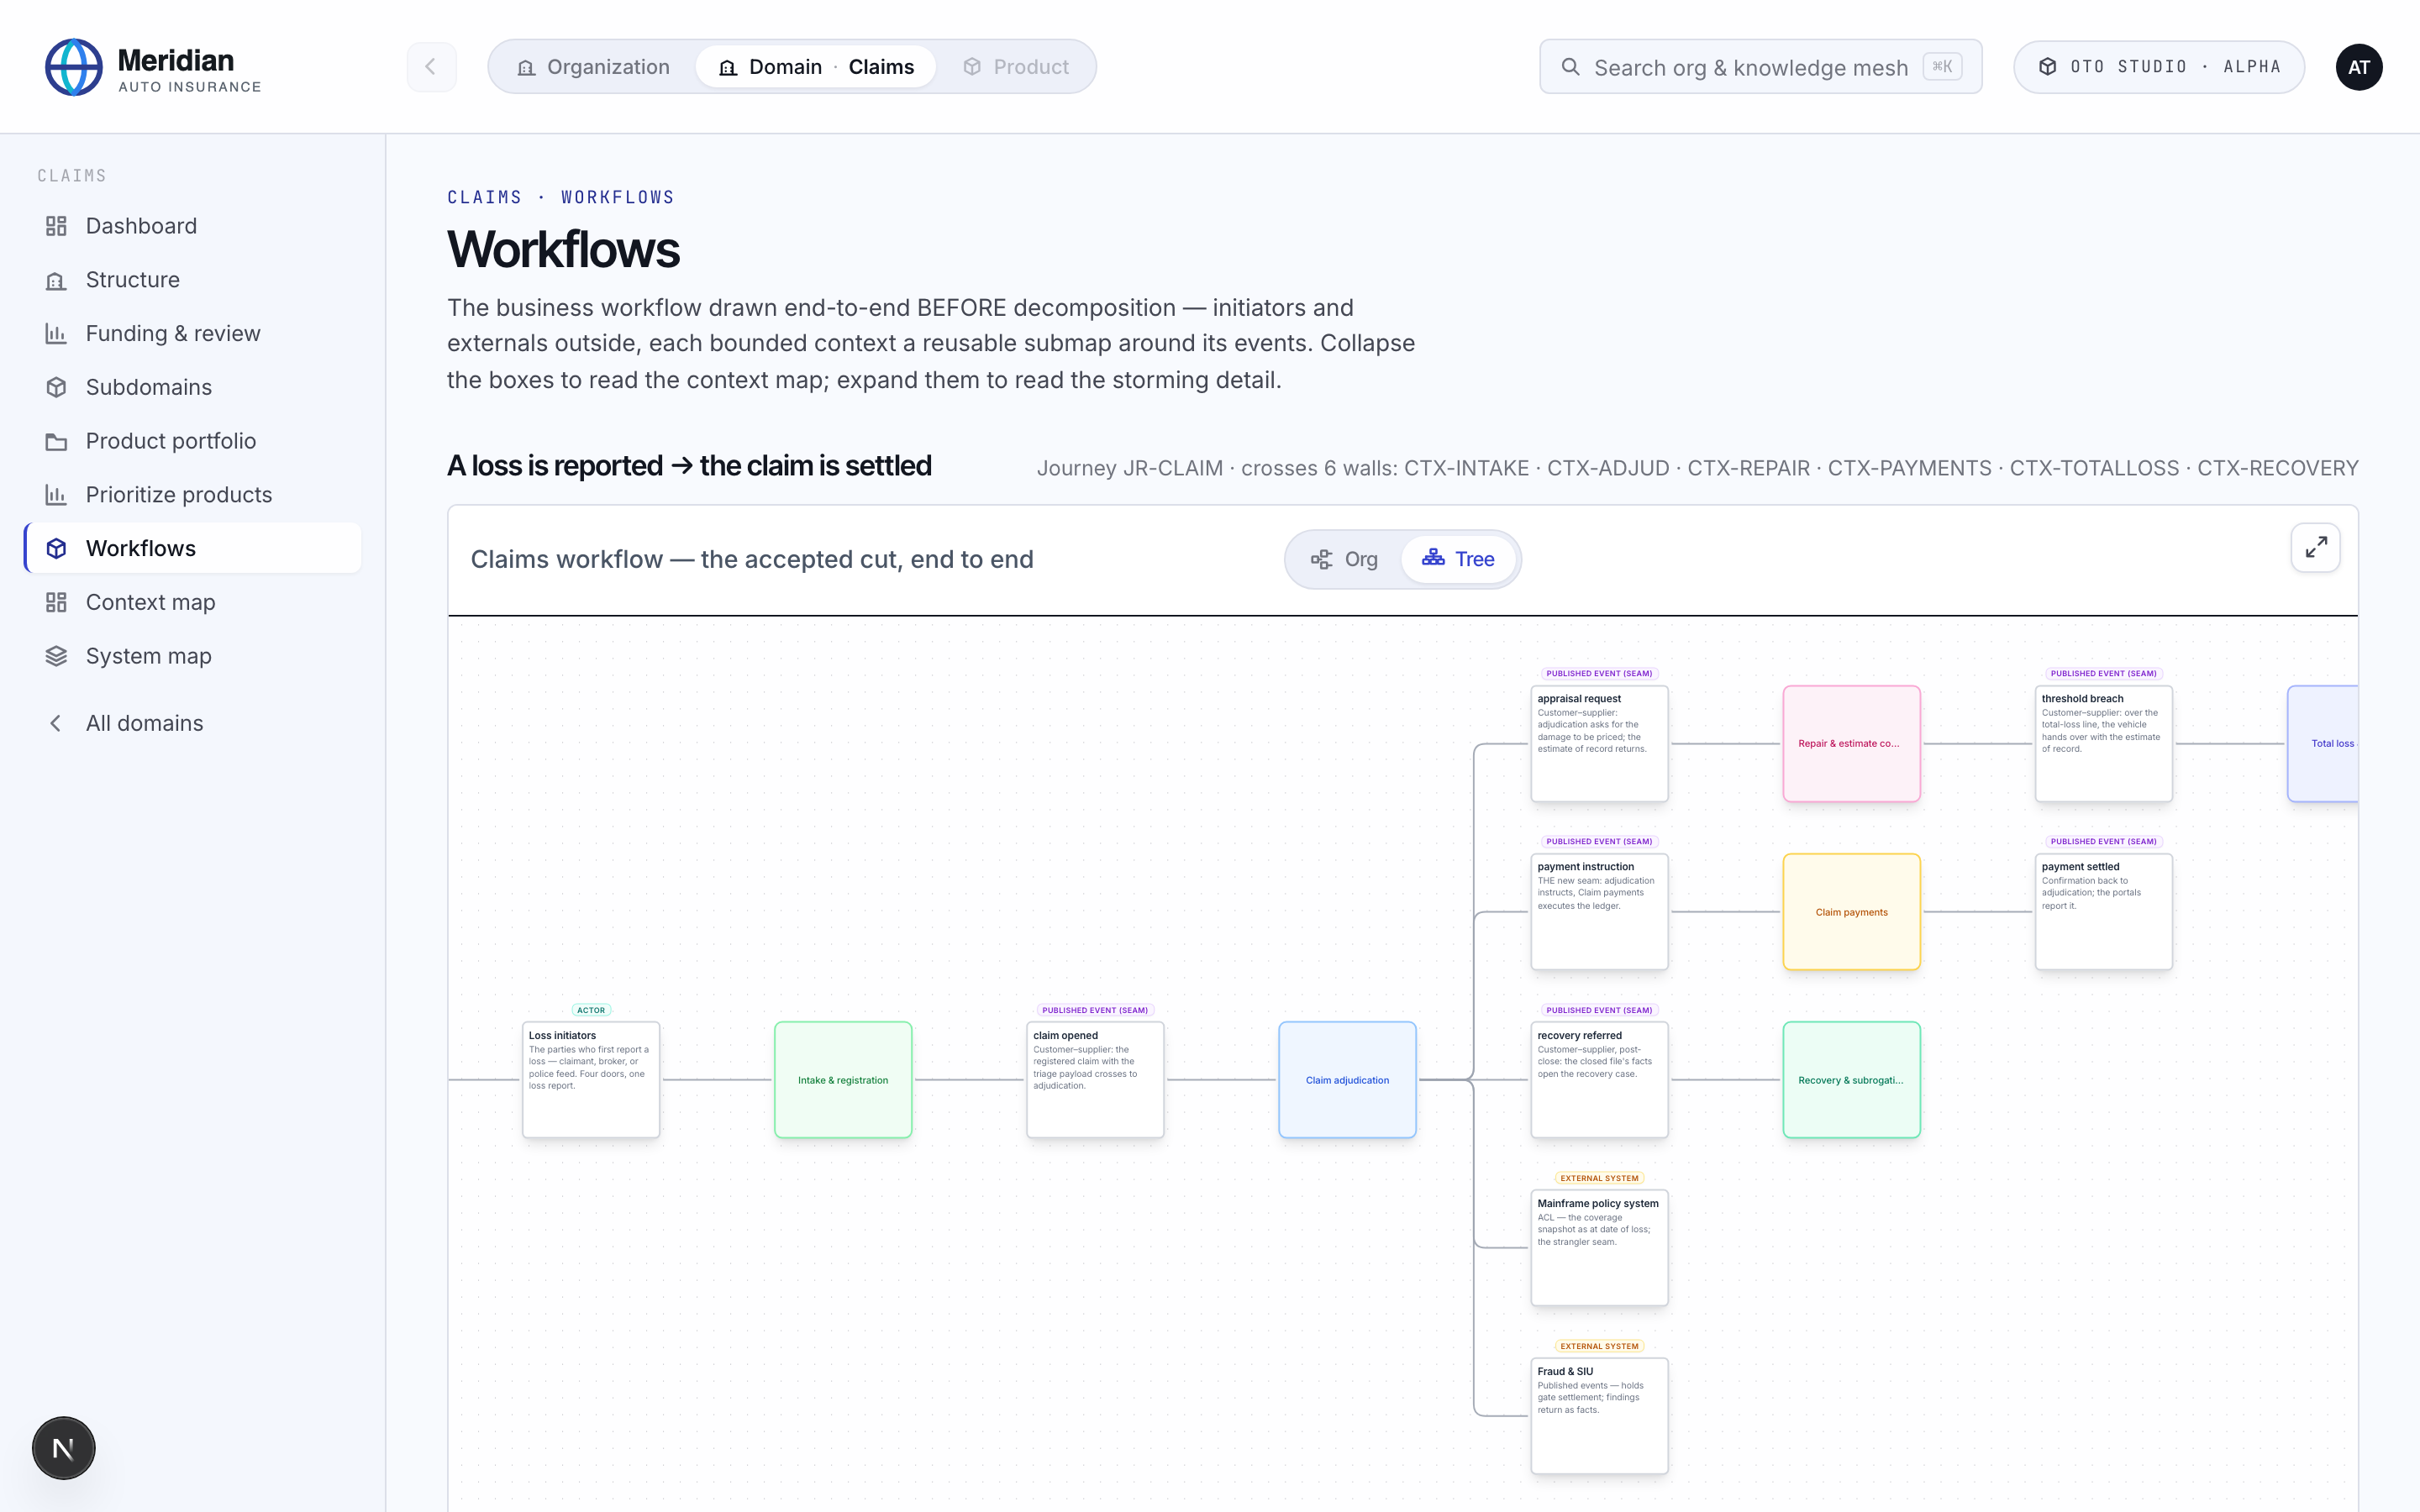Click the Meridian globe logo
Image resolution: width=2420 pixels, height=1512 pixels.
[73, 67]
